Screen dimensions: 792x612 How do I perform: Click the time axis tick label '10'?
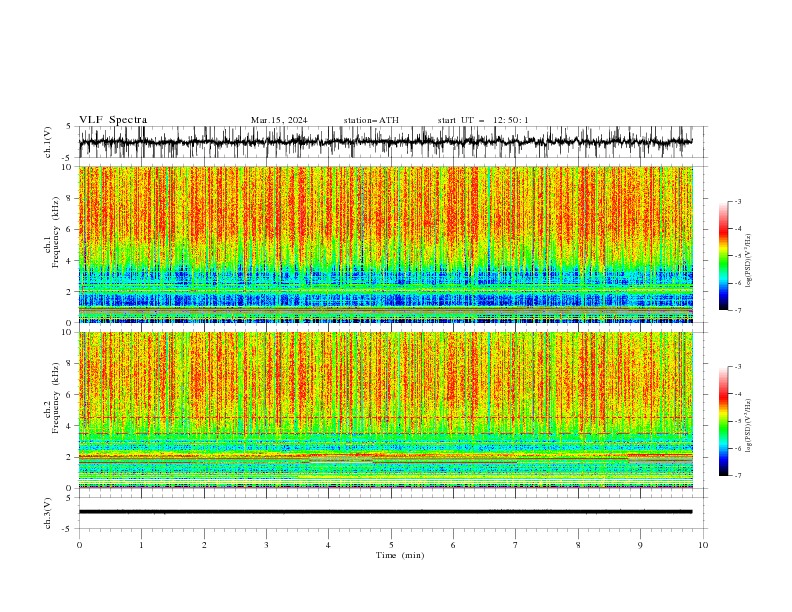pyautogui.click(x=703, y=545)
